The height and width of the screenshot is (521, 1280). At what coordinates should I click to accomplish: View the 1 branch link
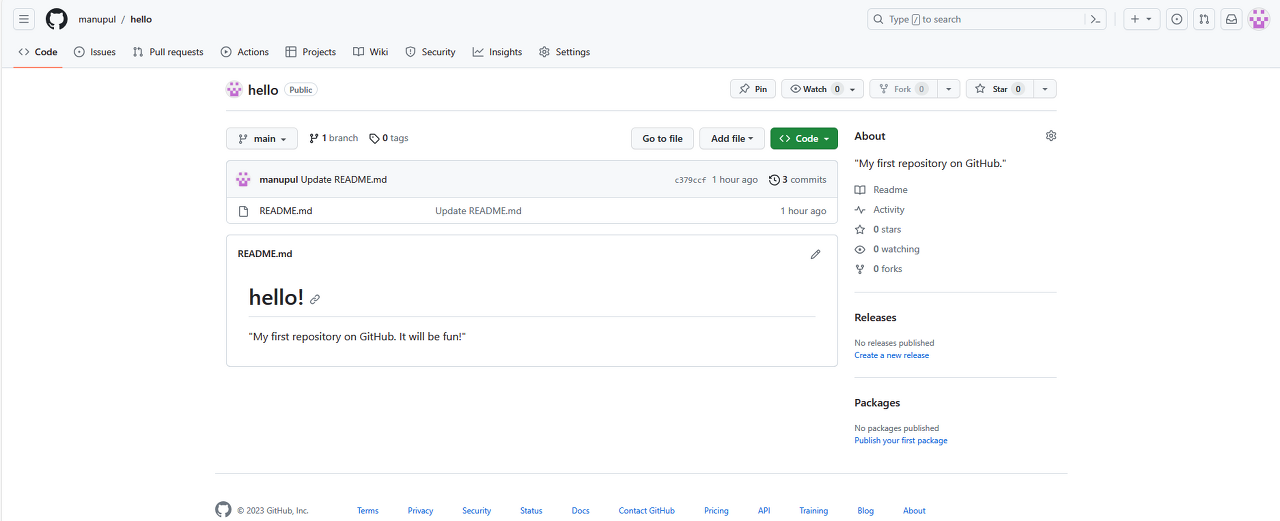click(333, 138)
